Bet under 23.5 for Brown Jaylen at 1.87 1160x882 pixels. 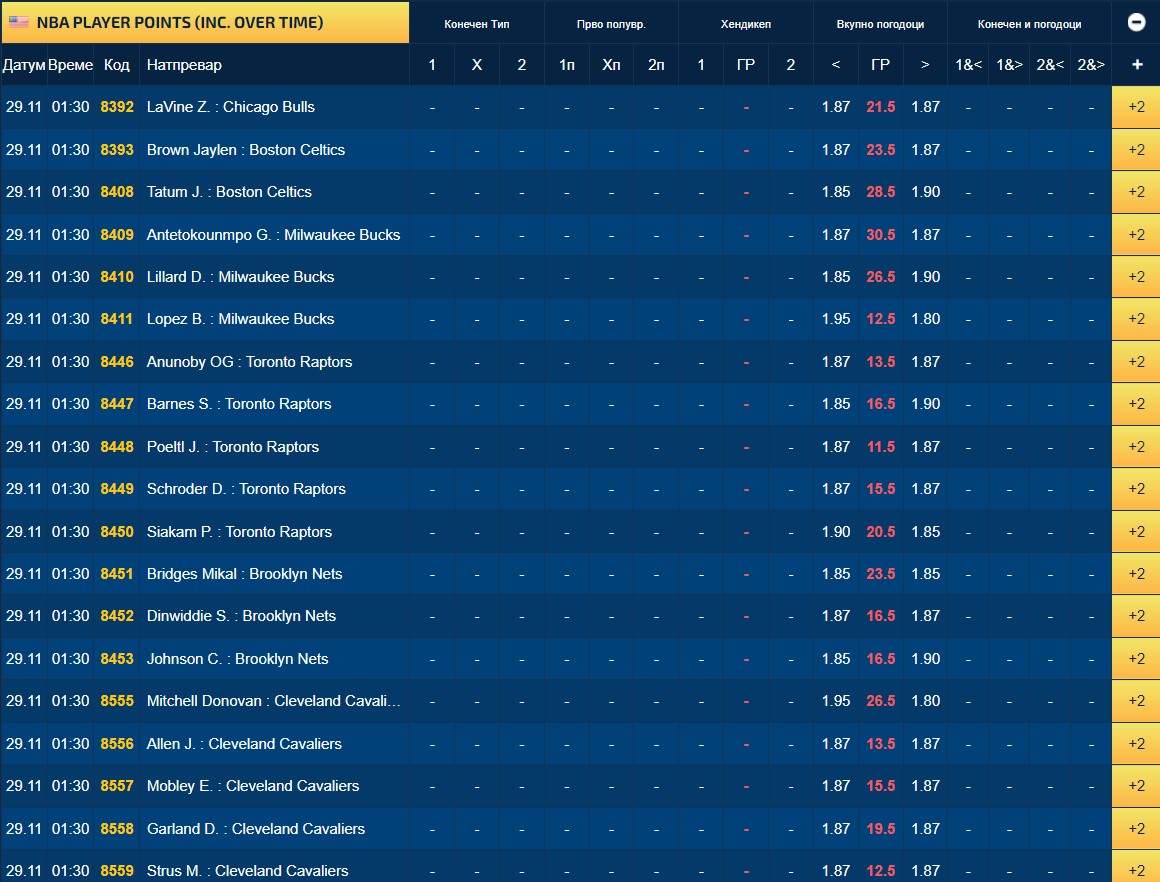(836, 149)
